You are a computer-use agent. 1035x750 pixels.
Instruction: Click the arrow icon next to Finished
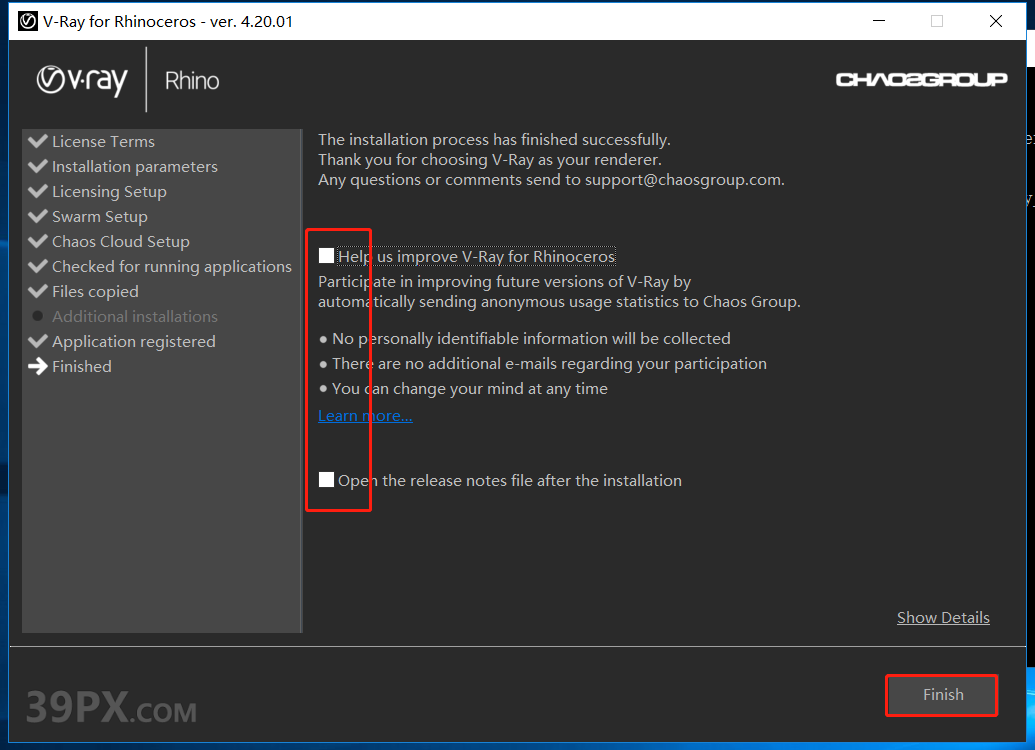pyautogui.click(x=38, y=366)
